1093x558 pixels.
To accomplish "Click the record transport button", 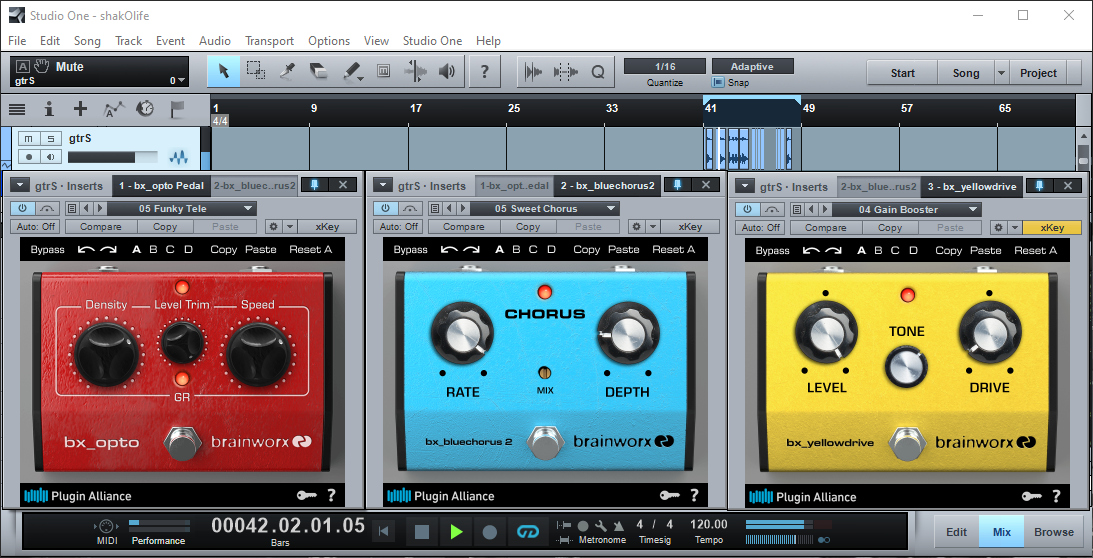I will [x=490, y=532].
